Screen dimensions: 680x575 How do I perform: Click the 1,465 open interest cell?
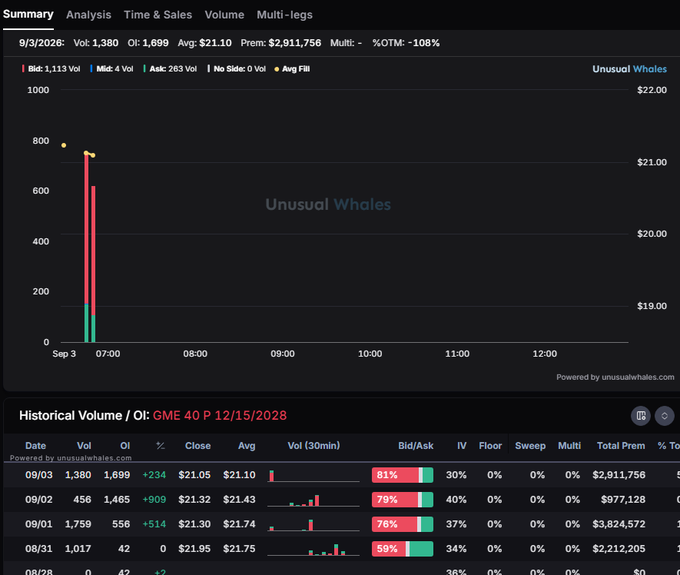[x=117, y=500]
